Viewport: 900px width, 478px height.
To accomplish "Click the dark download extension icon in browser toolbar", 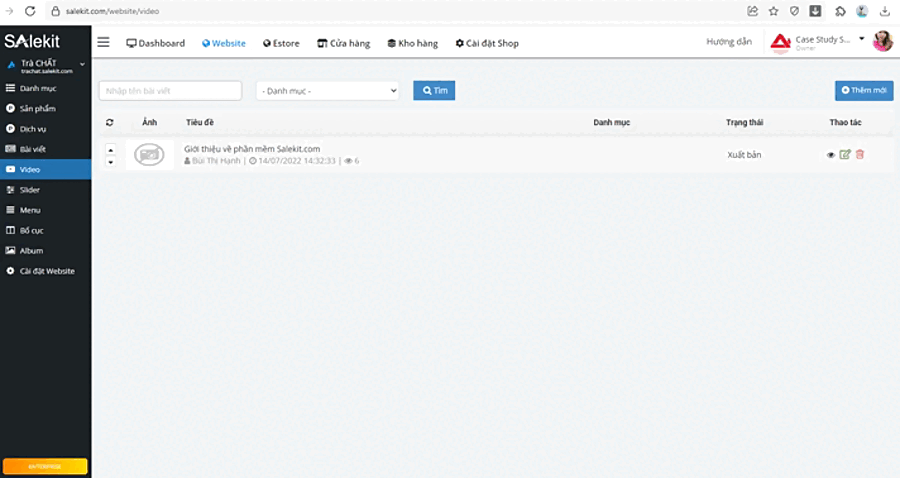I will tap(815, 11).
